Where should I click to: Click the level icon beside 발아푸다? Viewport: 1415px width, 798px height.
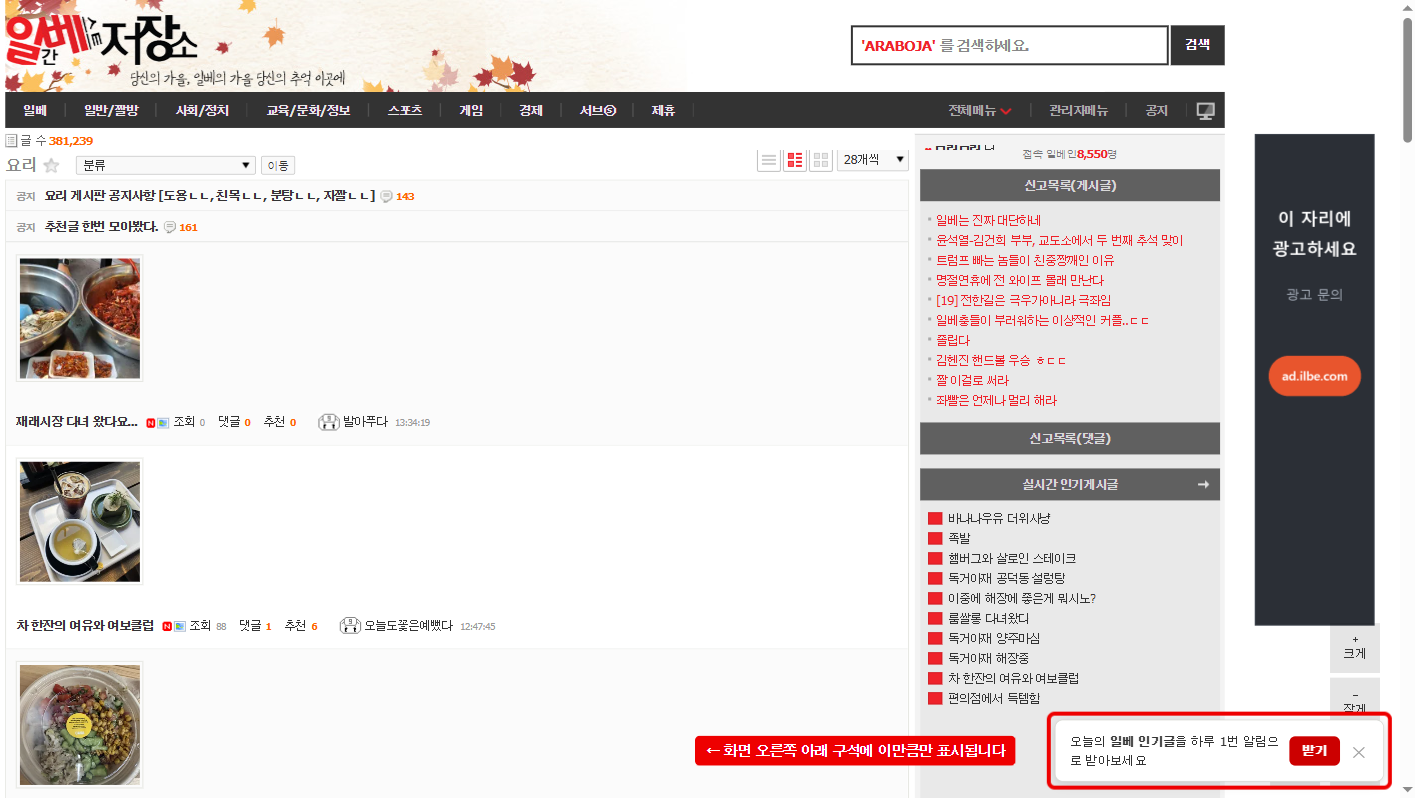[329, 422]
